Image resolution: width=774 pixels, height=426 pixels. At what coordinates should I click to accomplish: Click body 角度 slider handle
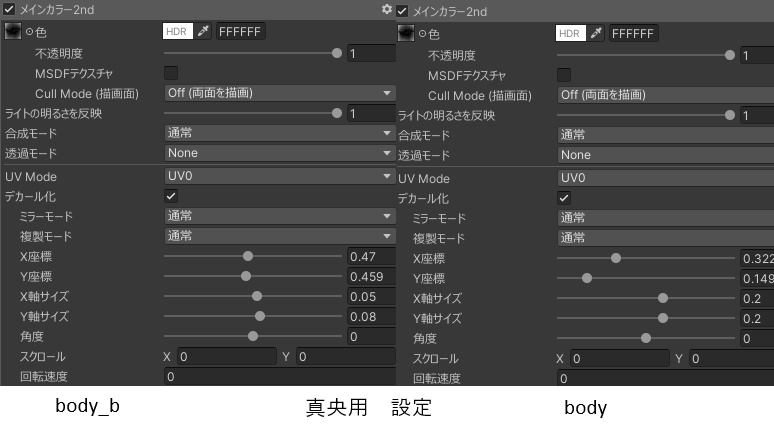(646, 338)
